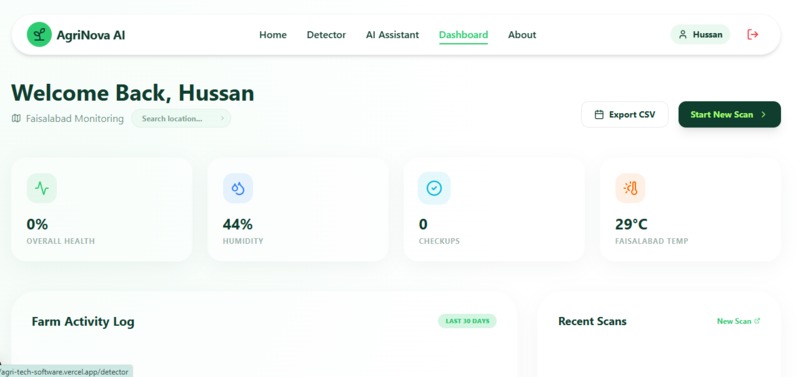The image size is (806, 377).
Task: Click the Faisalabad Monitoring text
Action: tap(75, 119)
